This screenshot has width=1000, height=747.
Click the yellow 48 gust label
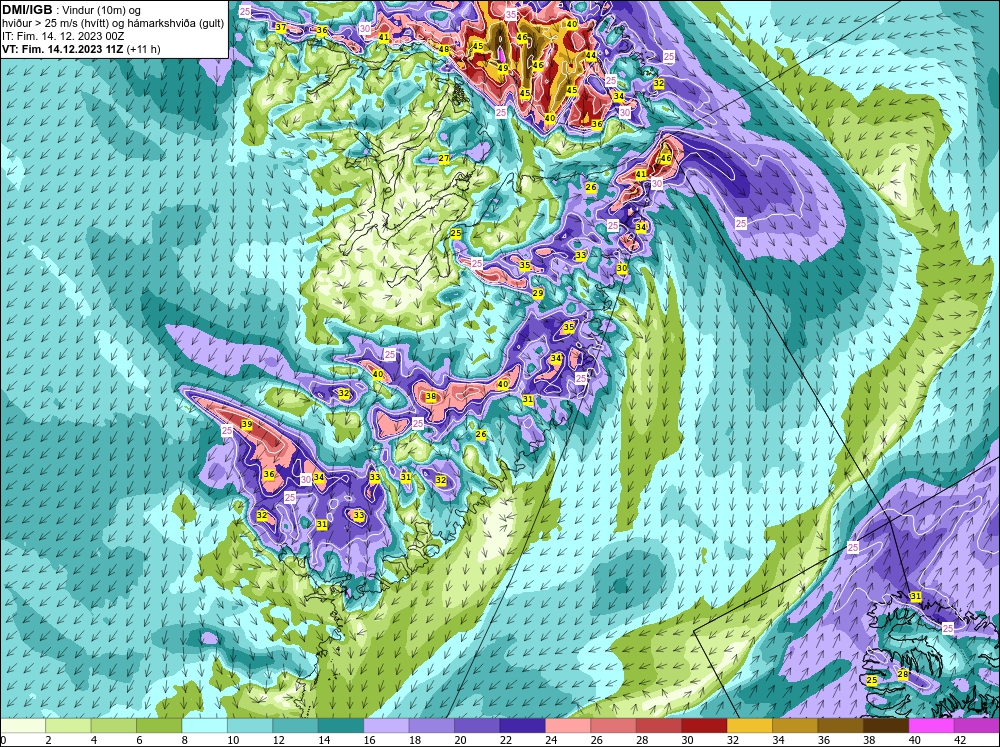444,49
